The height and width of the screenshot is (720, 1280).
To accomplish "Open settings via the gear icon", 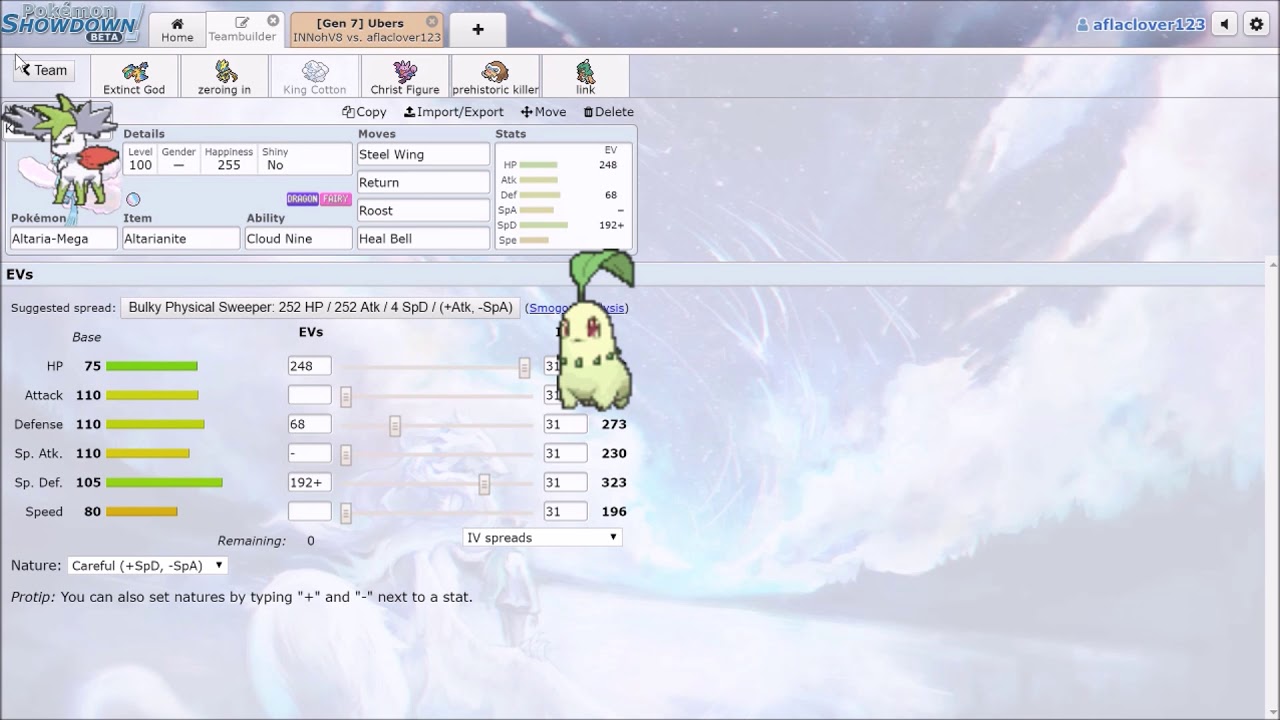I will click(x=1257, y=25).
